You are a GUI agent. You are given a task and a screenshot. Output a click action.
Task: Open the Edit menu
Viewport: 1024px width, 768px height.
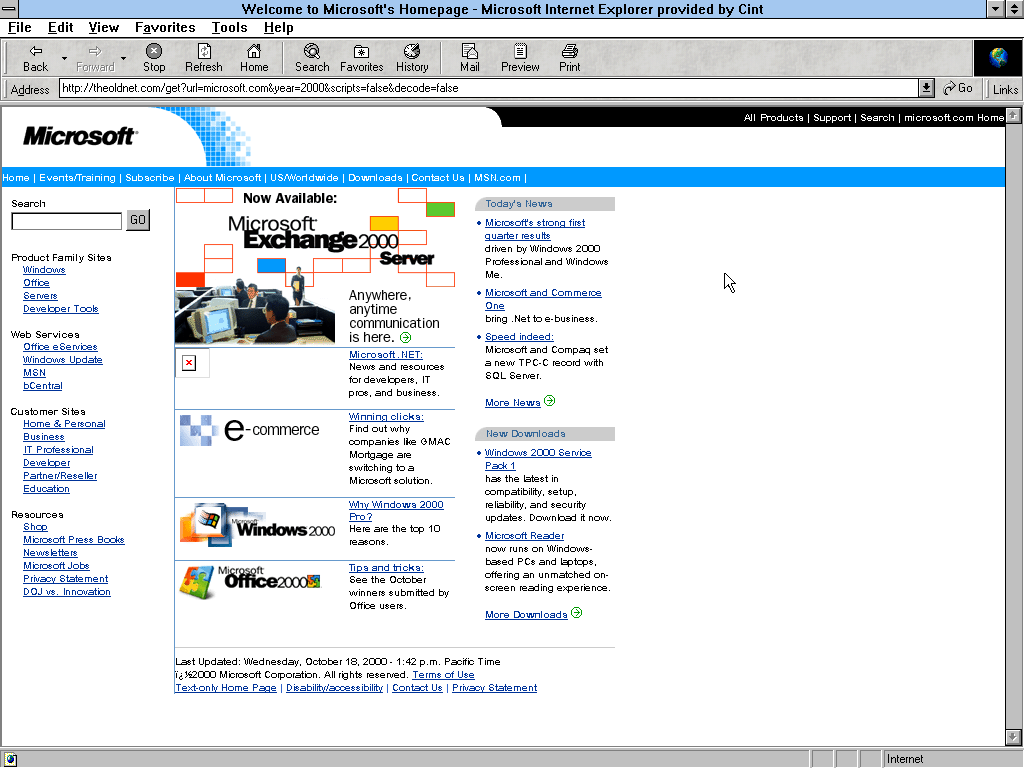[60, 27]
